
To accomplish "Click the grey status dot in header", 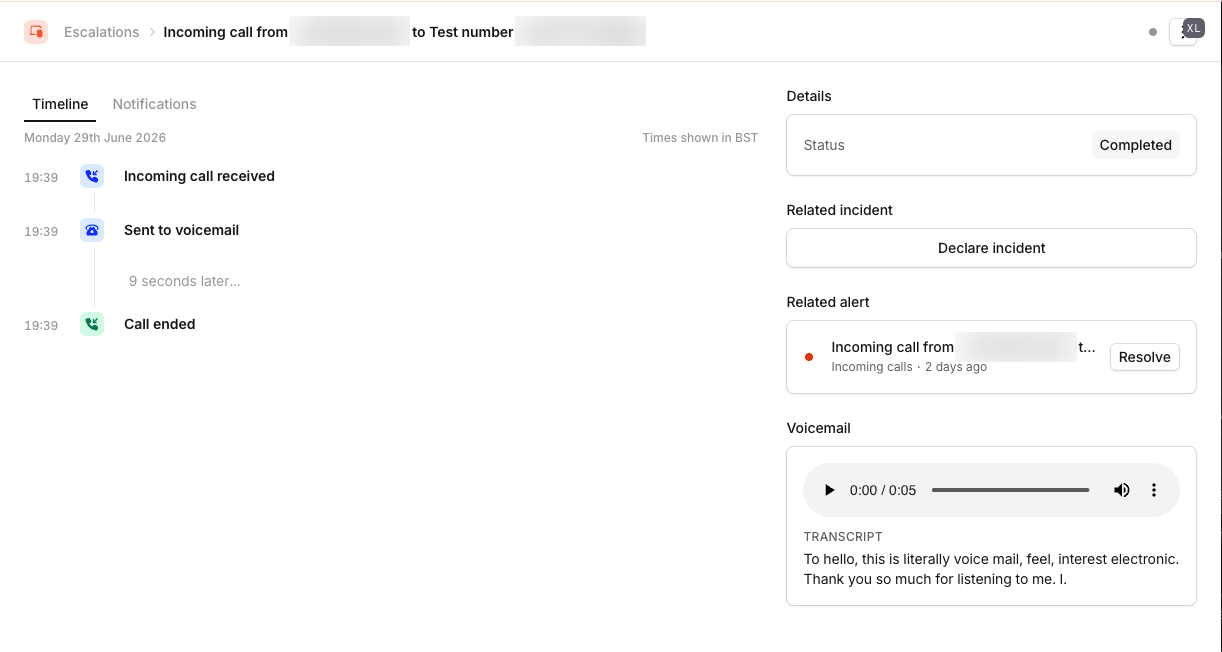I will [x=1153, y=32].
